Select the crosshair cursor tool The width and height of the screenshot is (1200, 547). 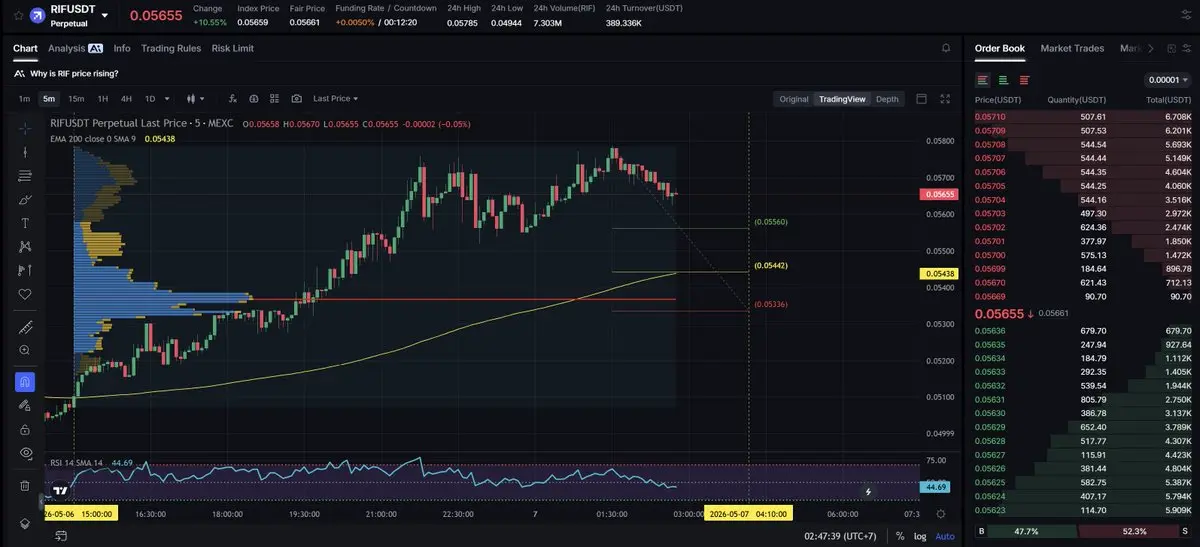coord(25,128)
